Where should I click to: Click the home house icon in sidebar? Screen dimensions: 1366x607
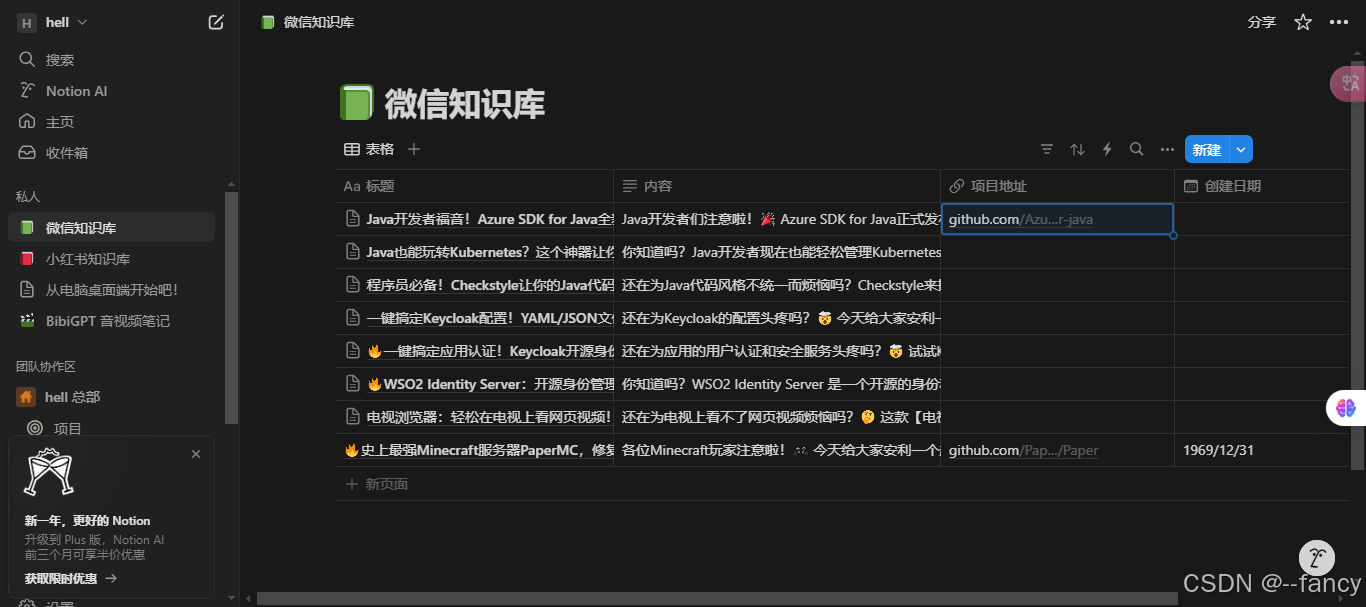click(x=27, y=122)
